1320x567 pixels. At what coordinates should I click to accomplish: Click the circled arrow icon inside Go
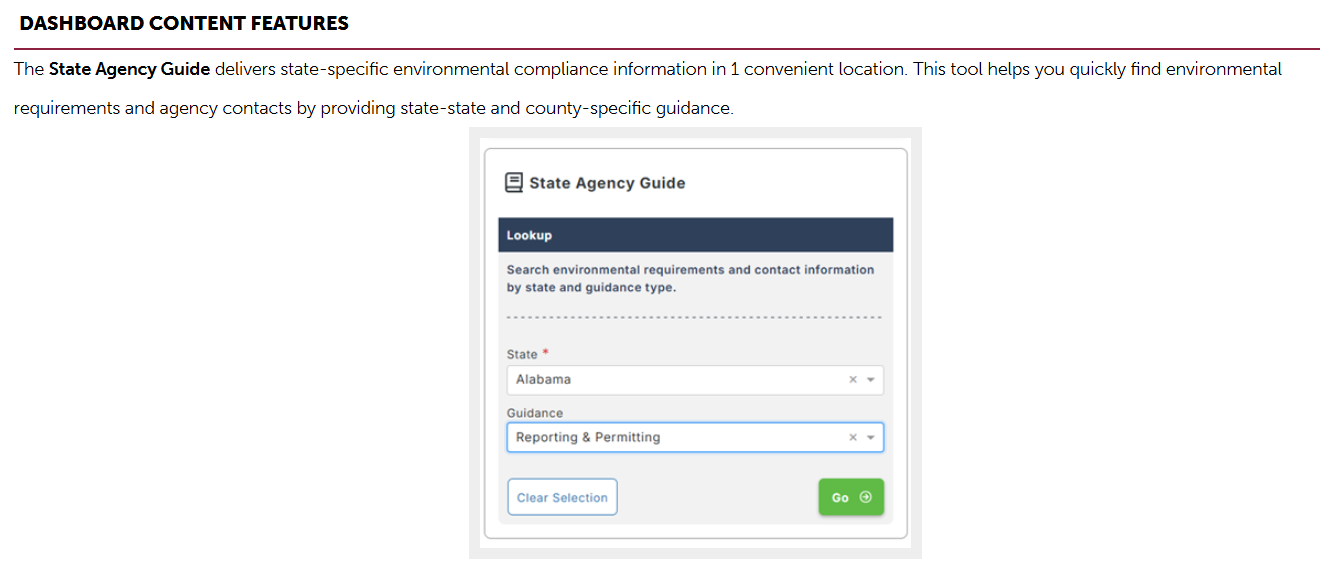pos(866,497)
